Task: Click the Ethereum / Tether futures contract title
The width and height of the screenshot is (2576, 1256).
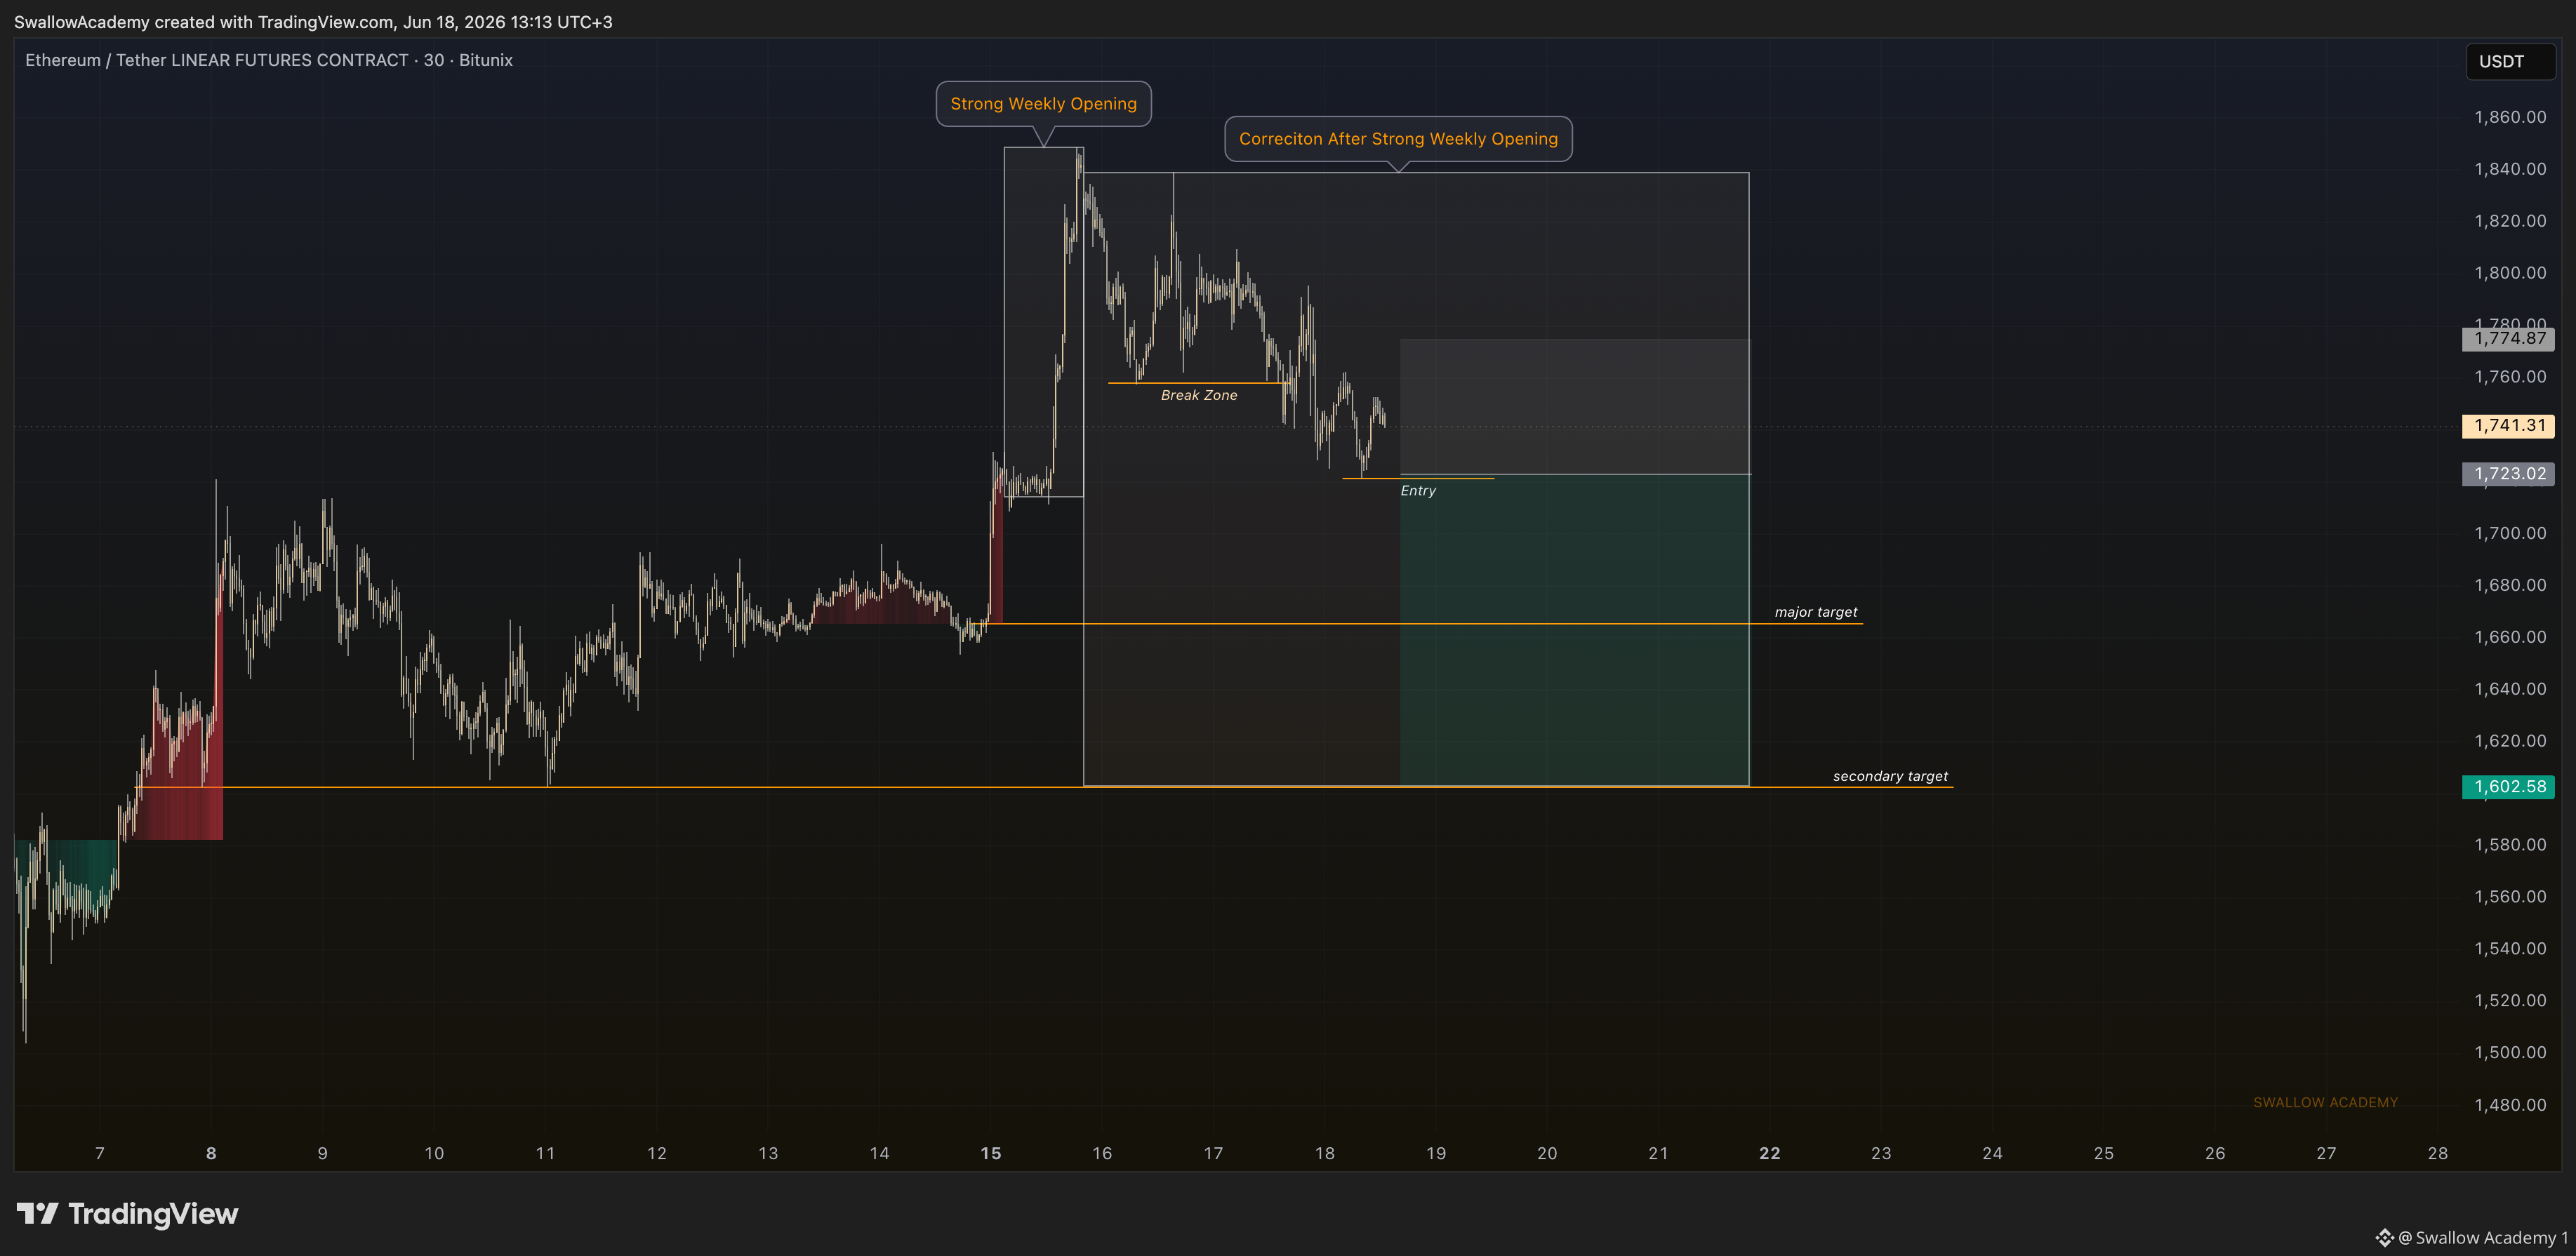Action: click(x=269, y=60)
